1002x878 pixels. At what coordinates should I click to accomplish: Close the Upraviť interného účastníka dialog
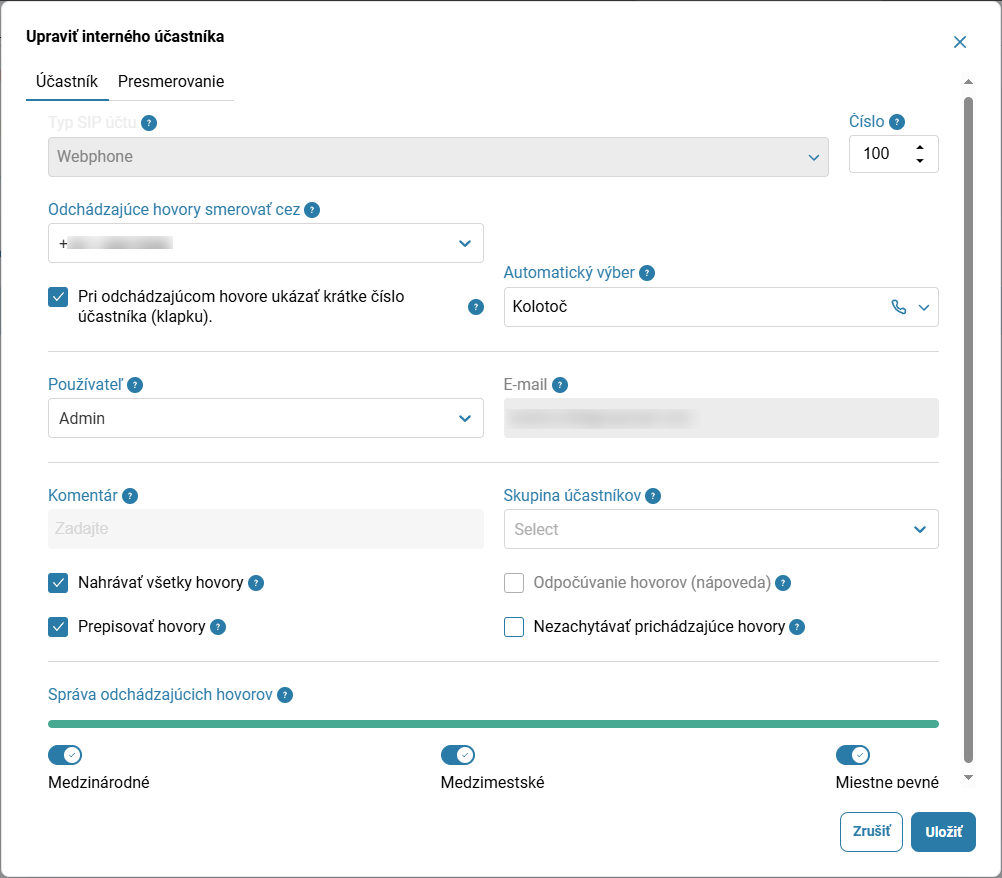click(959, 42)
